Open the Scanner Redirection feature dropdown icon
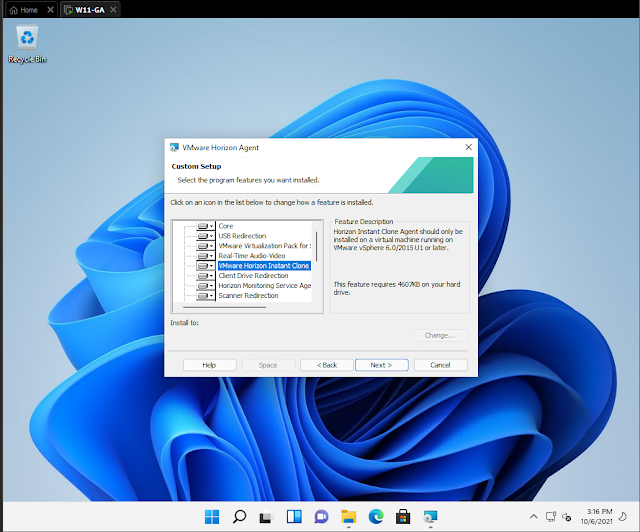 pyautogui.click(x=205, y=296)
